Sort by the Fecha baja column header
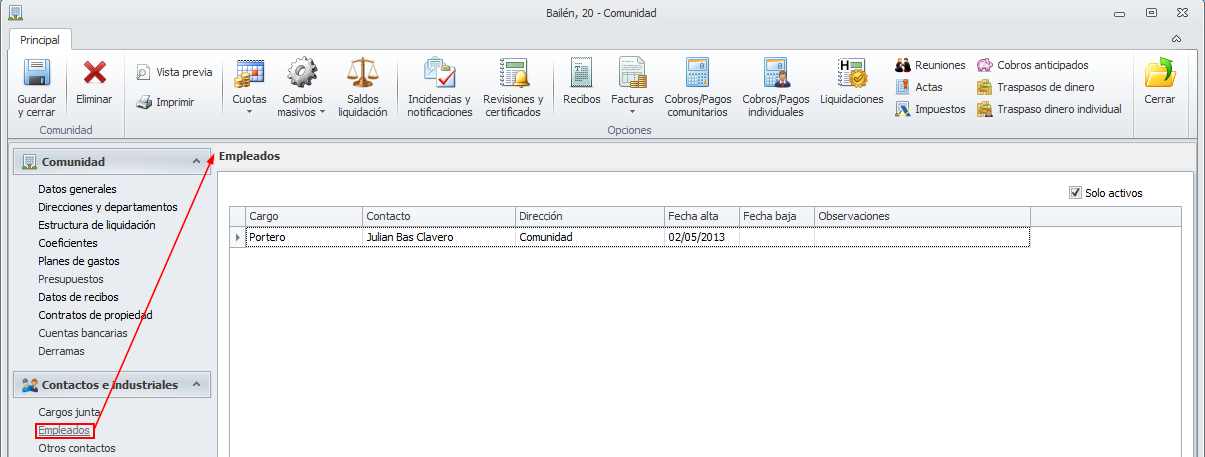1205x457 pixels. [x=777, y=216]
